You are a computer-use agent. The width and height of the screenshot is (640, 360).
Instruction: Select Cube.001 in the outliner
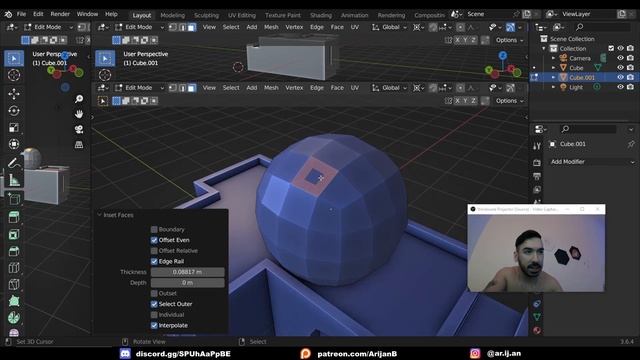pos(582,78)
